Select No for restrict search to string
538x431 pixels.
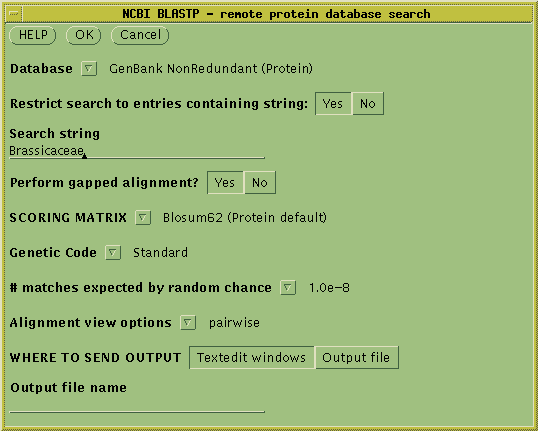tap(368, 104)
